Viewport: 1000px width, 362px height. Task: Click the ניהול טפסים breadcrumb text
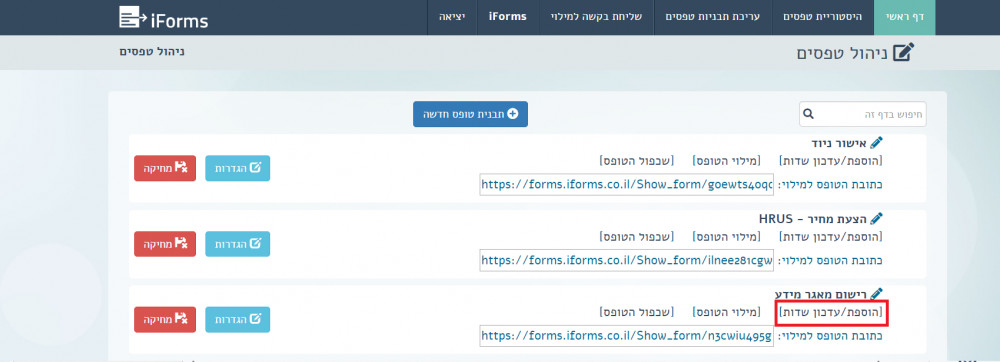(x=152, y=51)
